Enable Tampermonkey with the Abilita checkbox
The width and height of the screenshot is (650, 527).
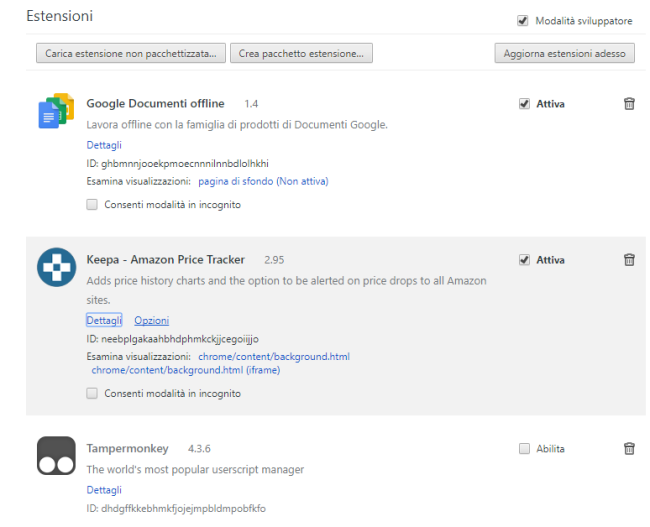pyautogui.click(x=524, y=449)
